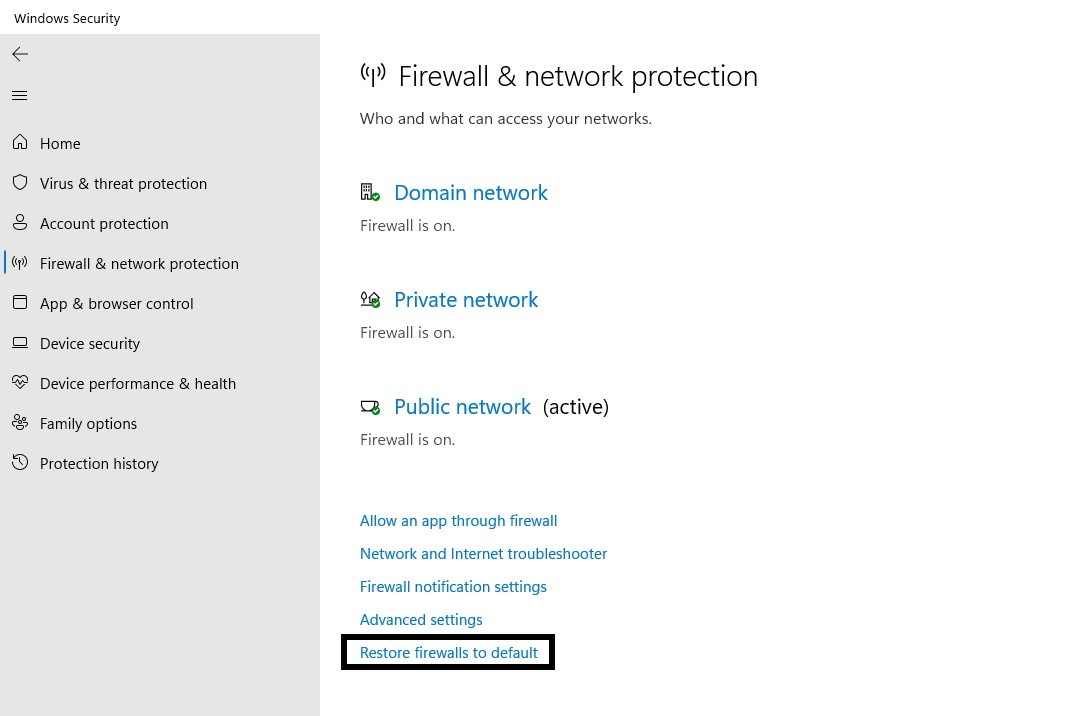Image resolution: width=1067 pixels, height=716 pixels.
Task: Click the Home house icon
Action: tap(20, 143)
